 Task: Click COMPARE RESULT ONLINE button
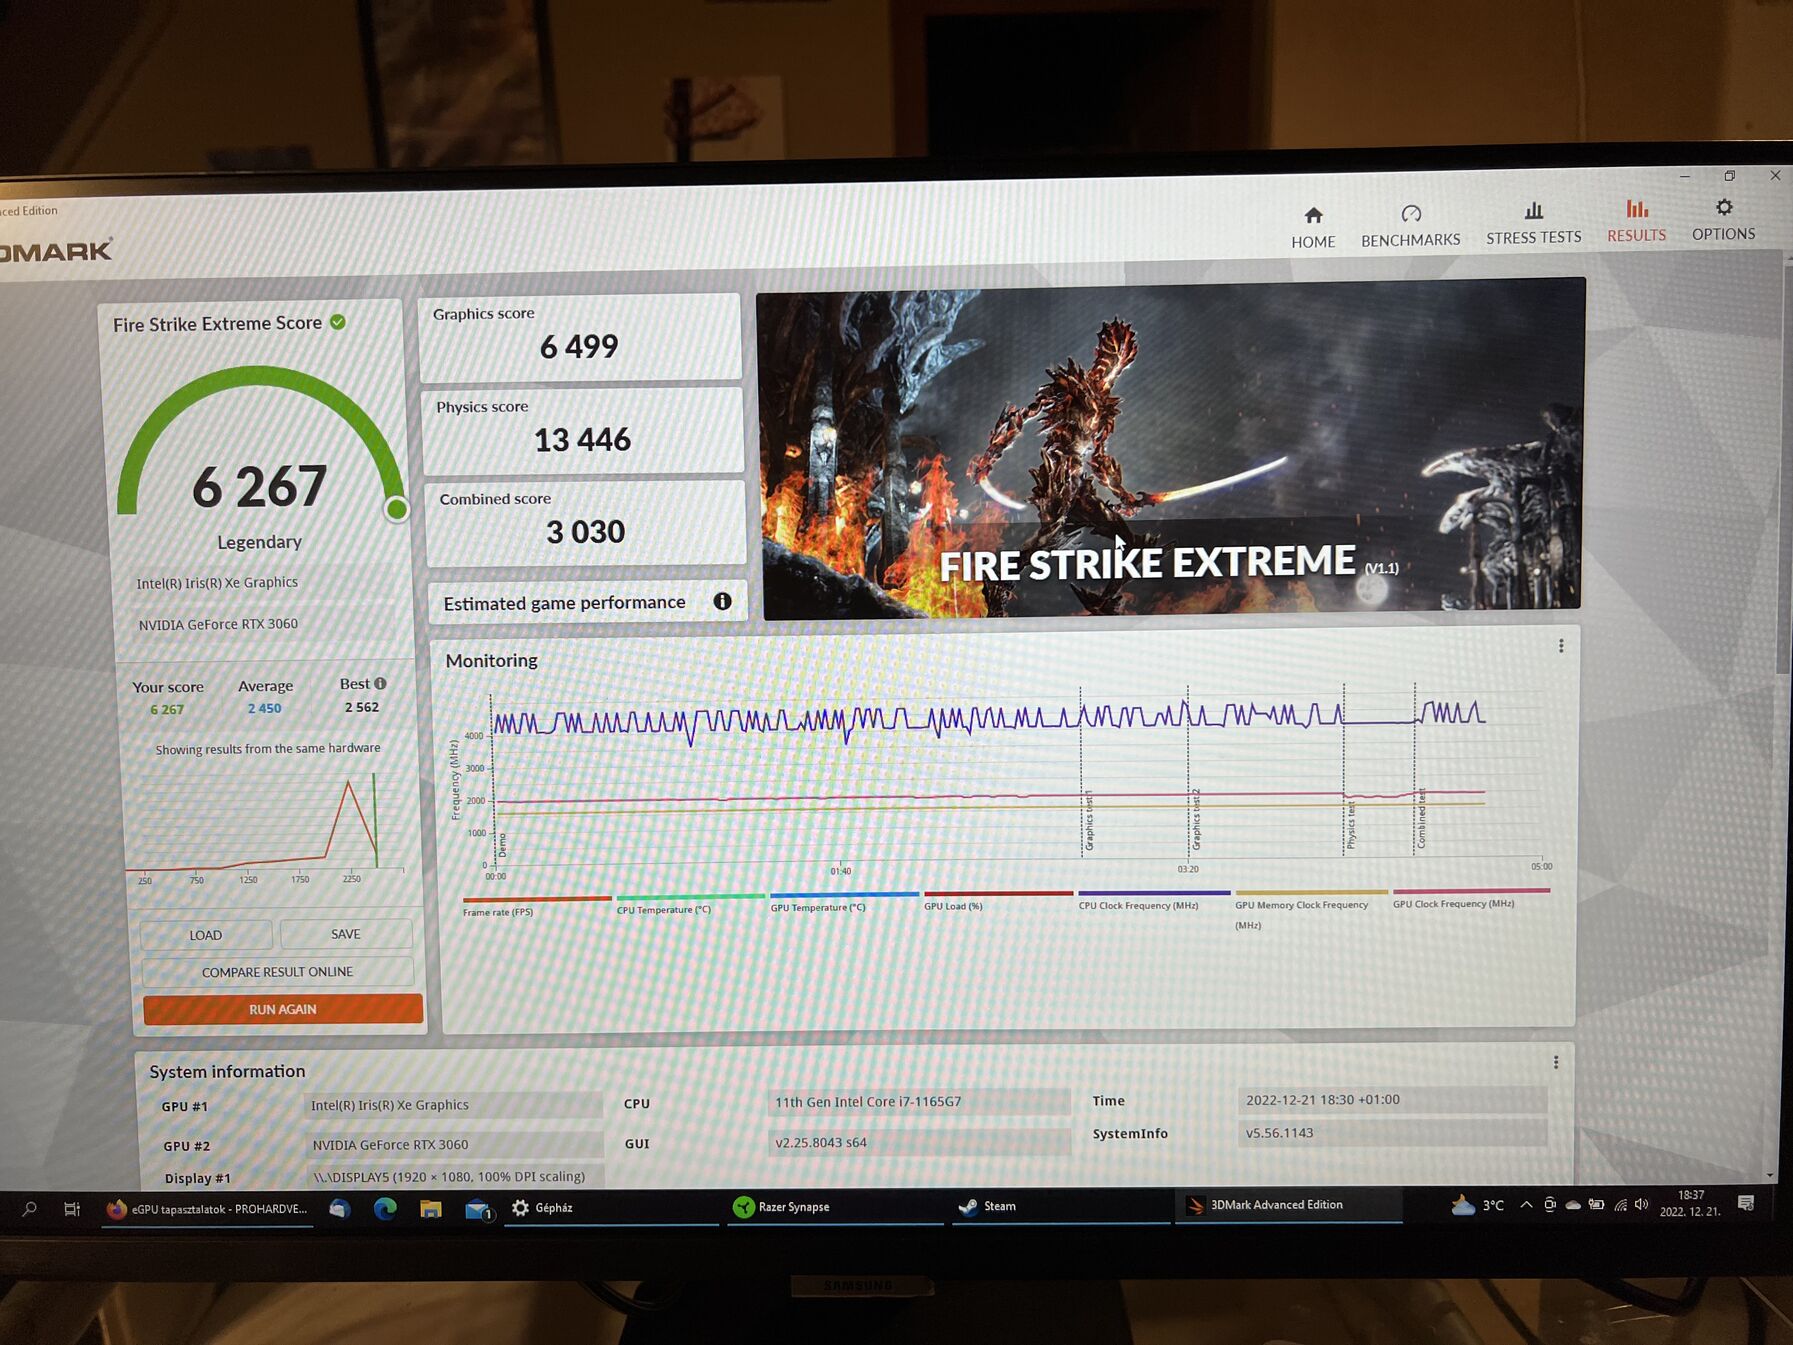click(x=277, y=972)
